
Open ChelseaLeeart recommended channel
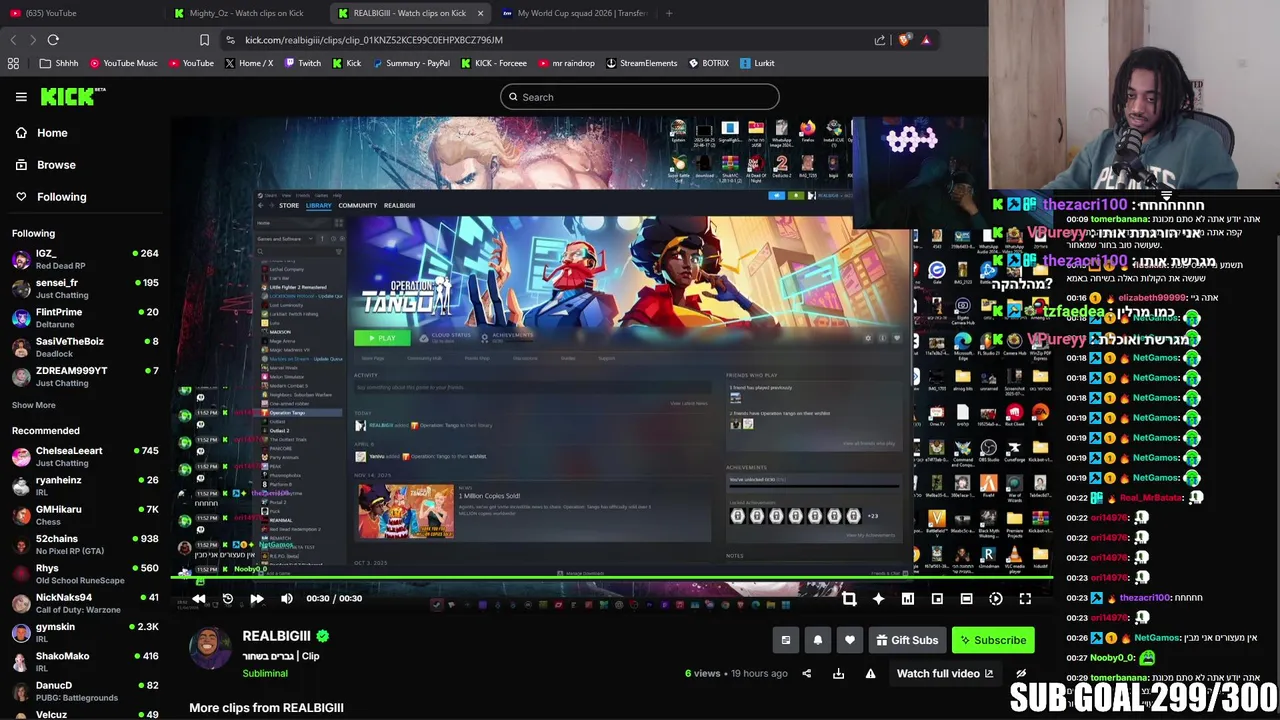(x=85, y=456)
